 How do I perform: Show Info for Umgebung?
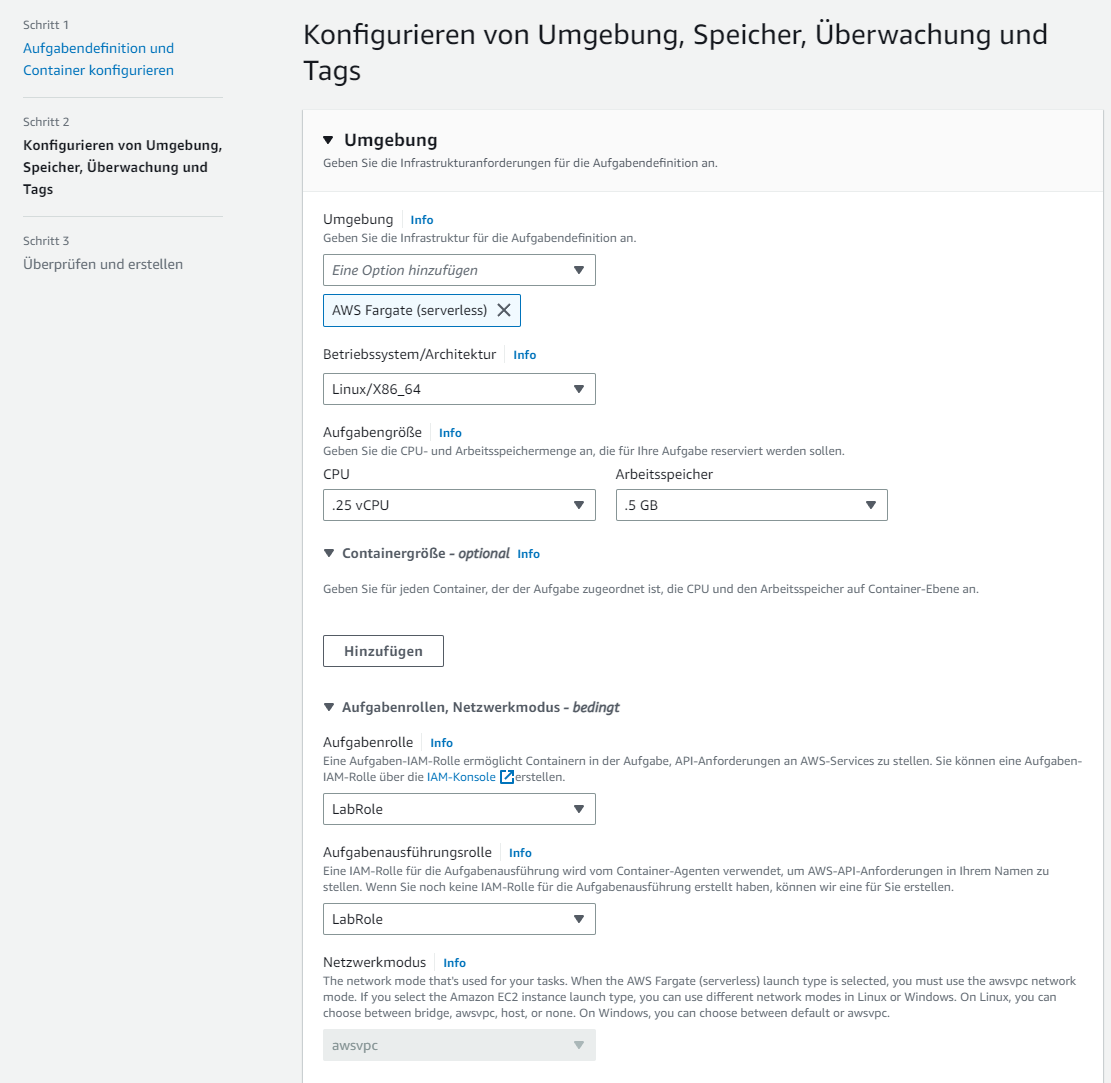(422, 220)
